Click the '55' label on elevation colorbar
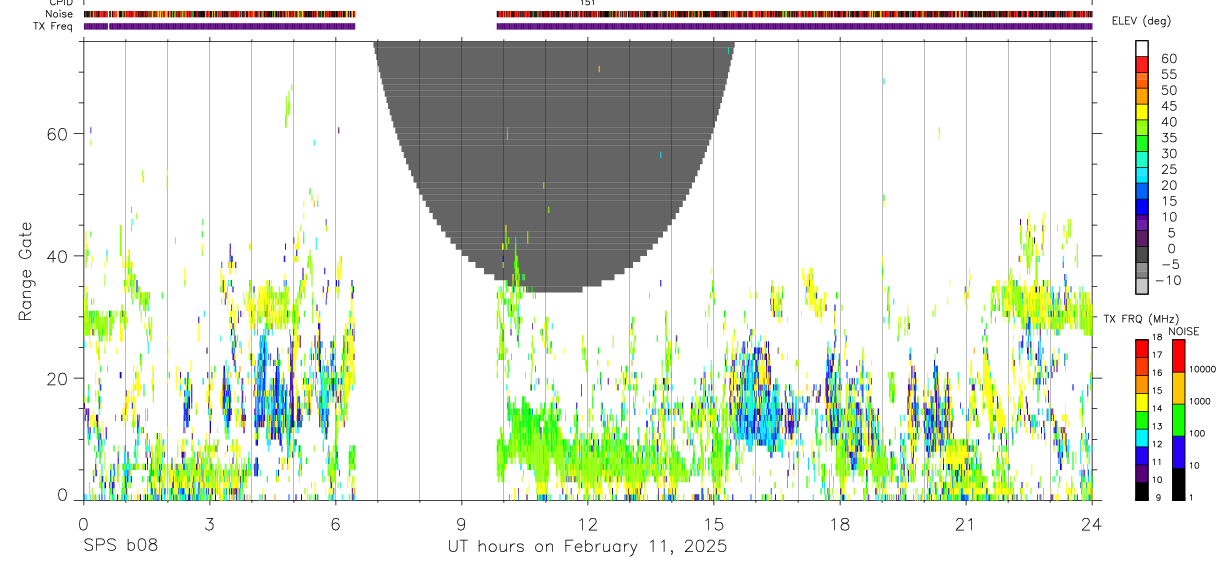Viewport: 1228px width, 567px height. [x=1168, y=75]
